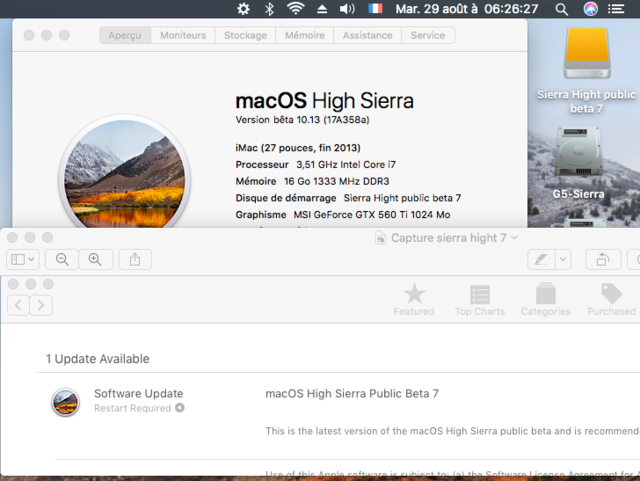
Task: Click the Disque de démarrage value
Action: (x=402, y=198)
